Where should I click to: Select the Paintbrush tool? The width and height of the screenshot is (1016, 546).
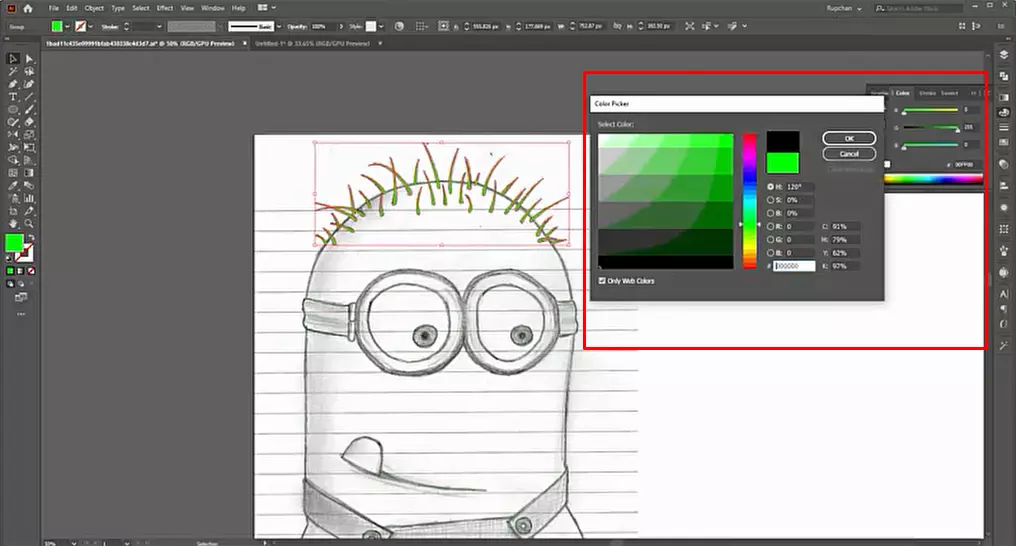pyautogui.click(x=29, y=109)
